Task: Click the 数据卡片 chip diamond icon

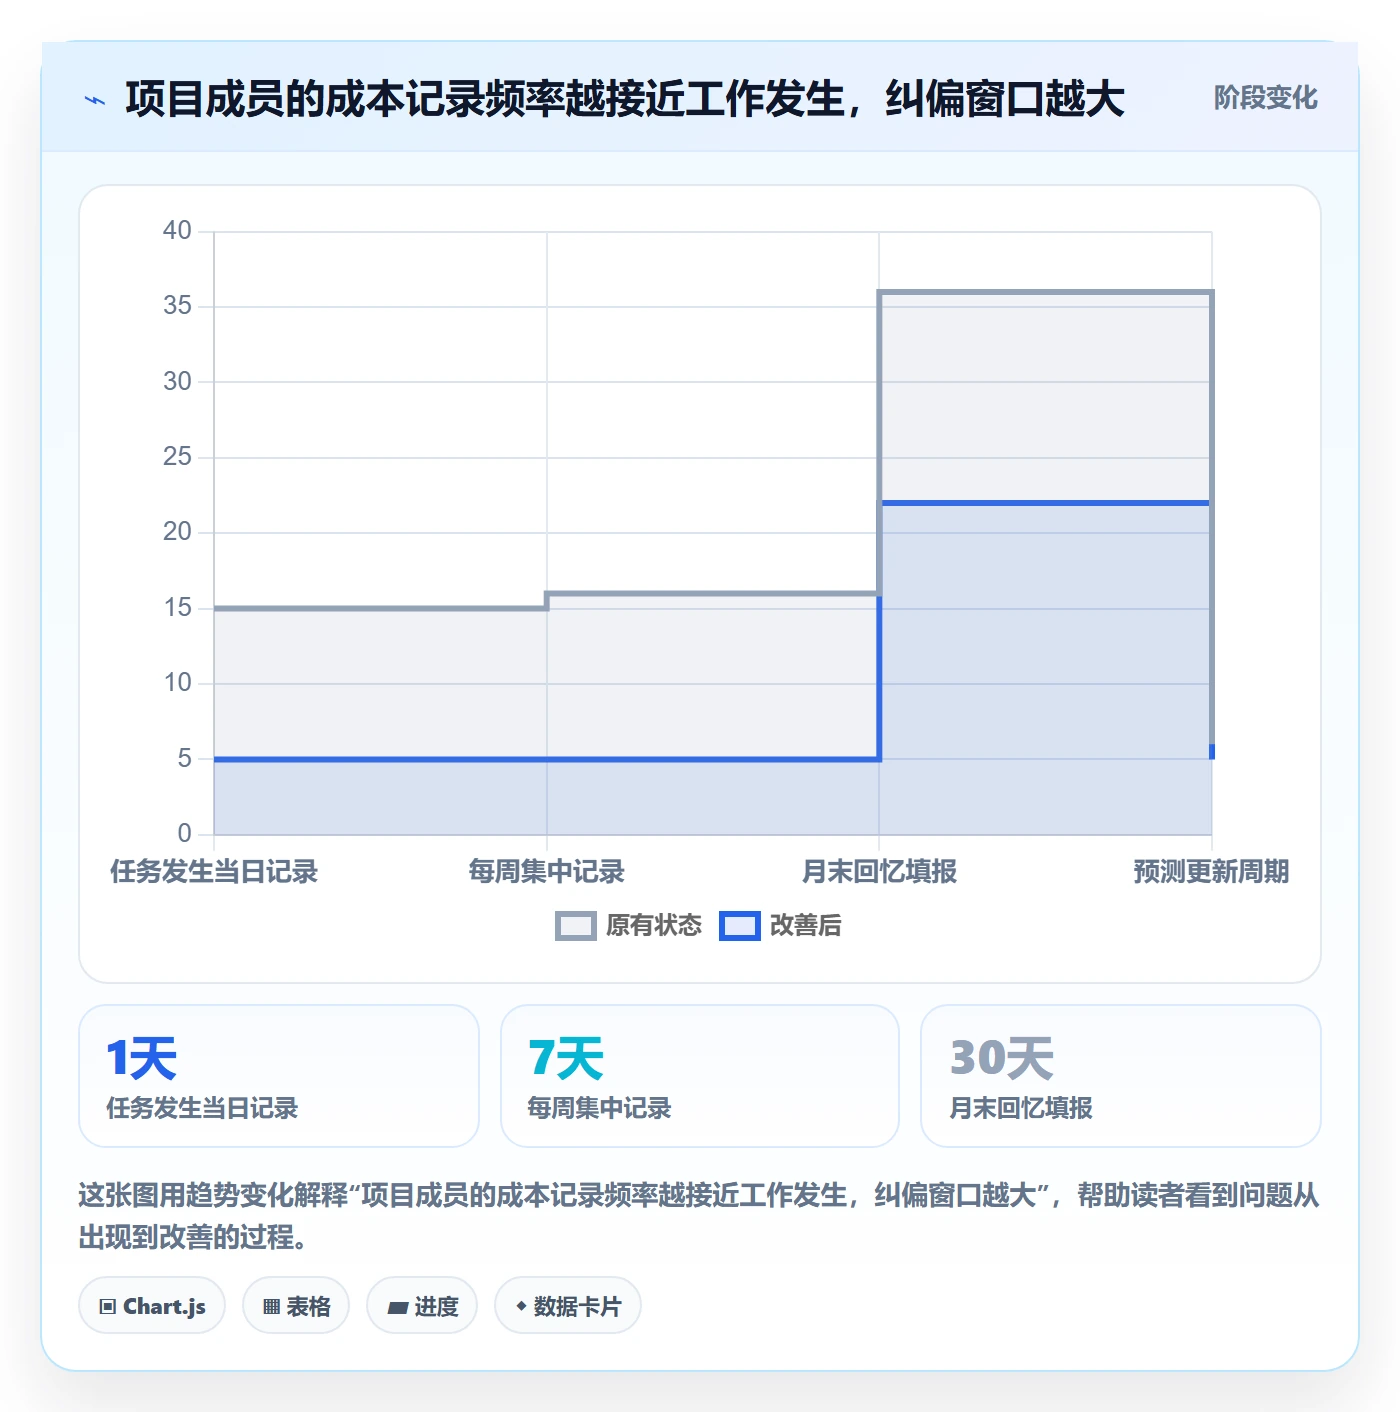Action: point(521,1306)
